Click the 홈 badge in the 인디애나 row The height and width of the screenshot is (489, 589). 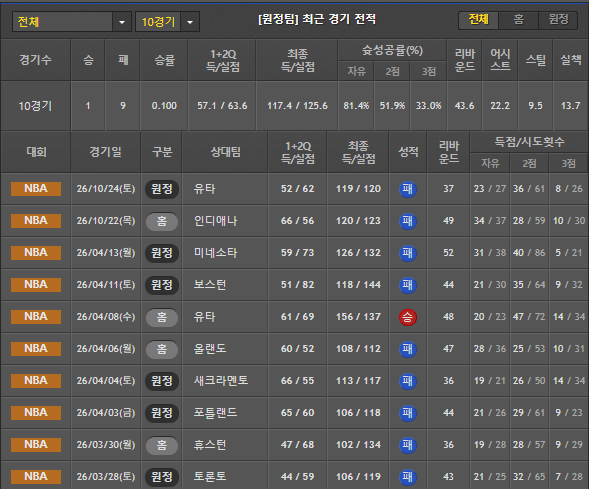click(x=162, y=221)
